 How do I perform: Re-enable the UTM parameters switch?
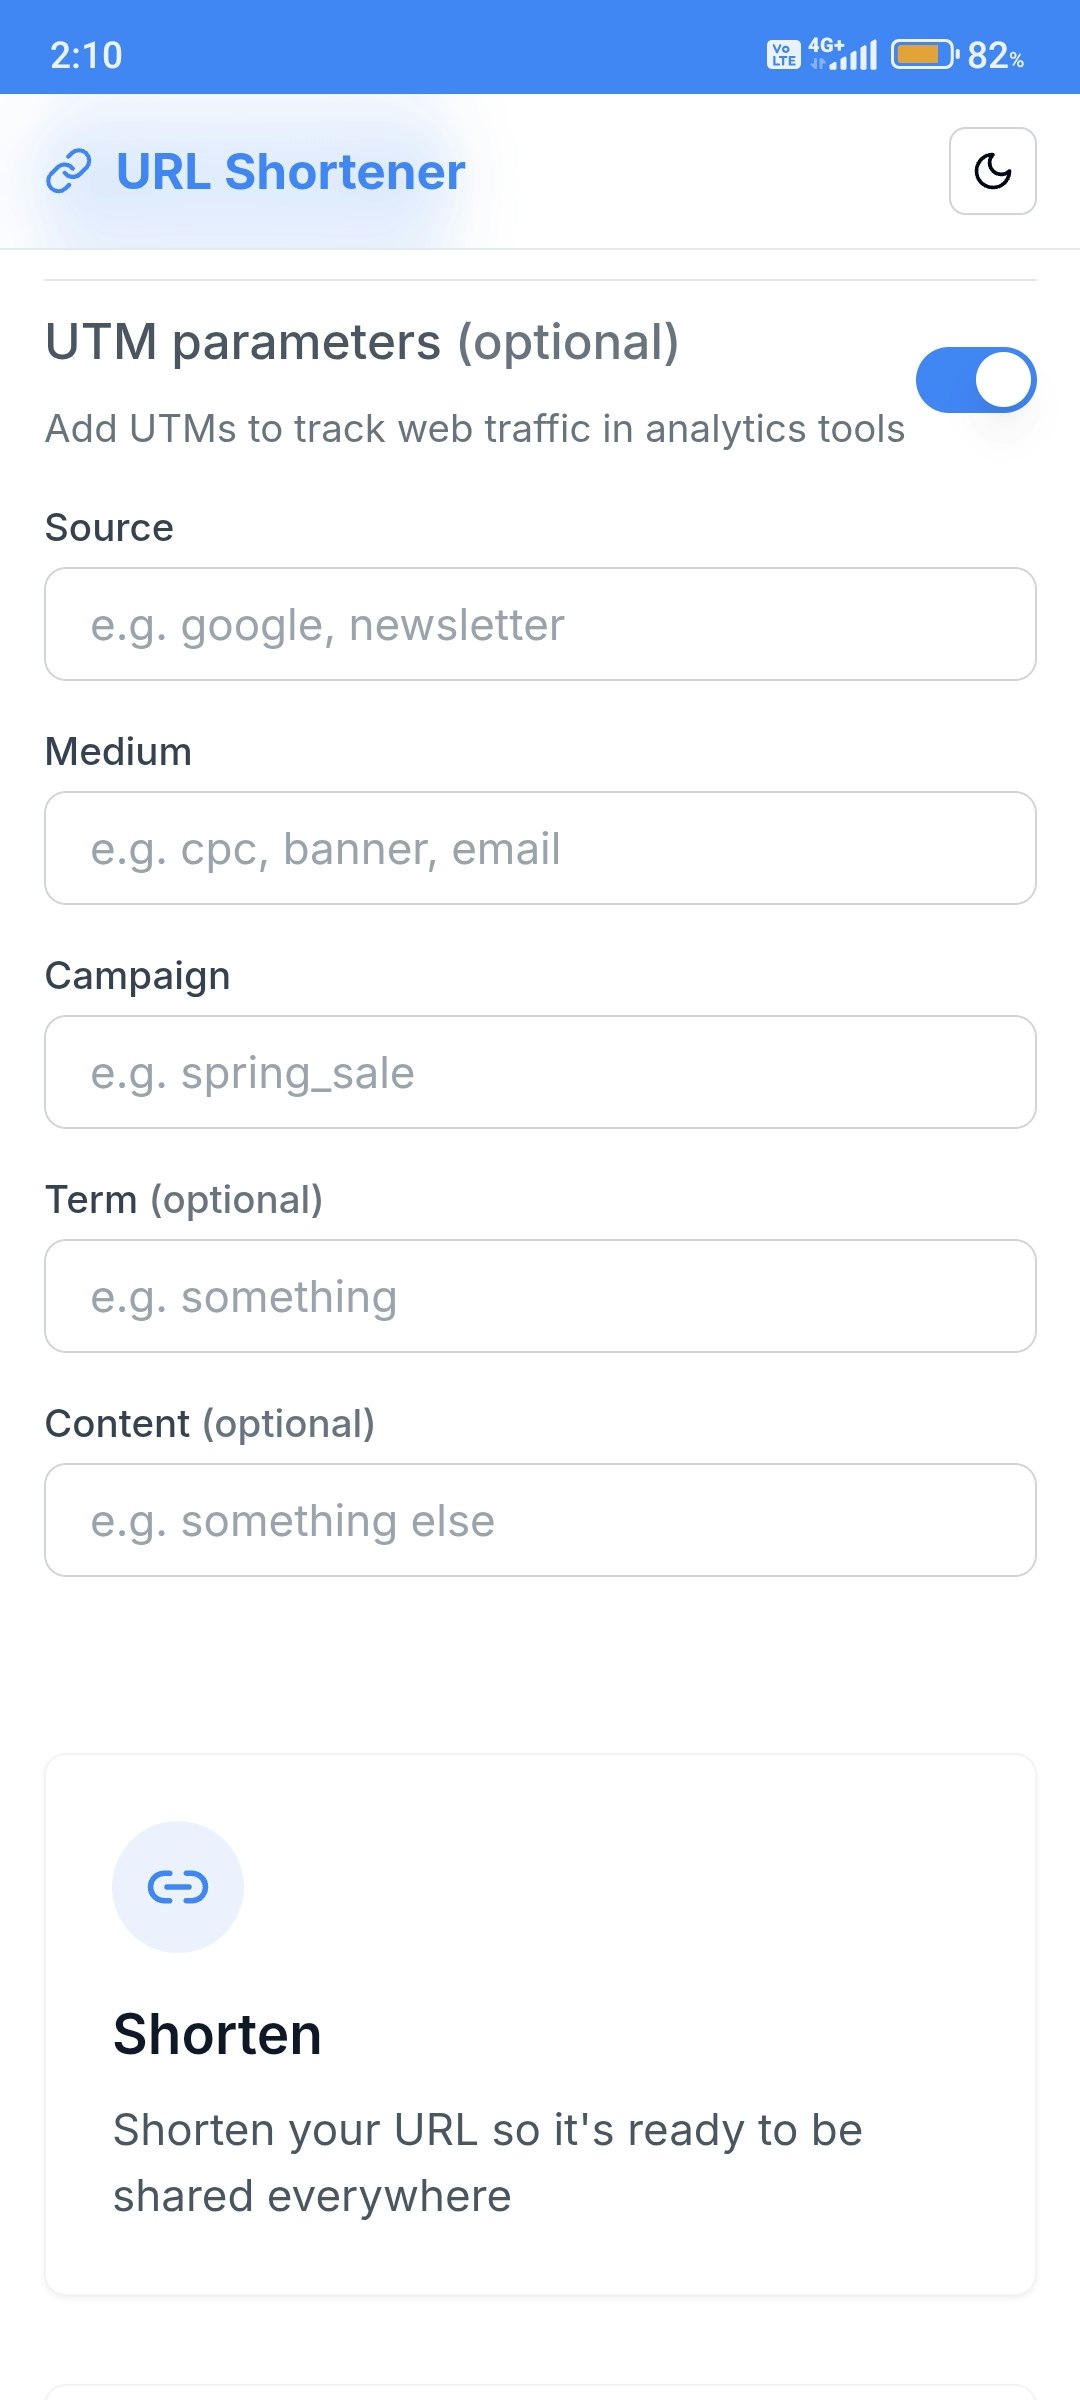pos(976,379)
